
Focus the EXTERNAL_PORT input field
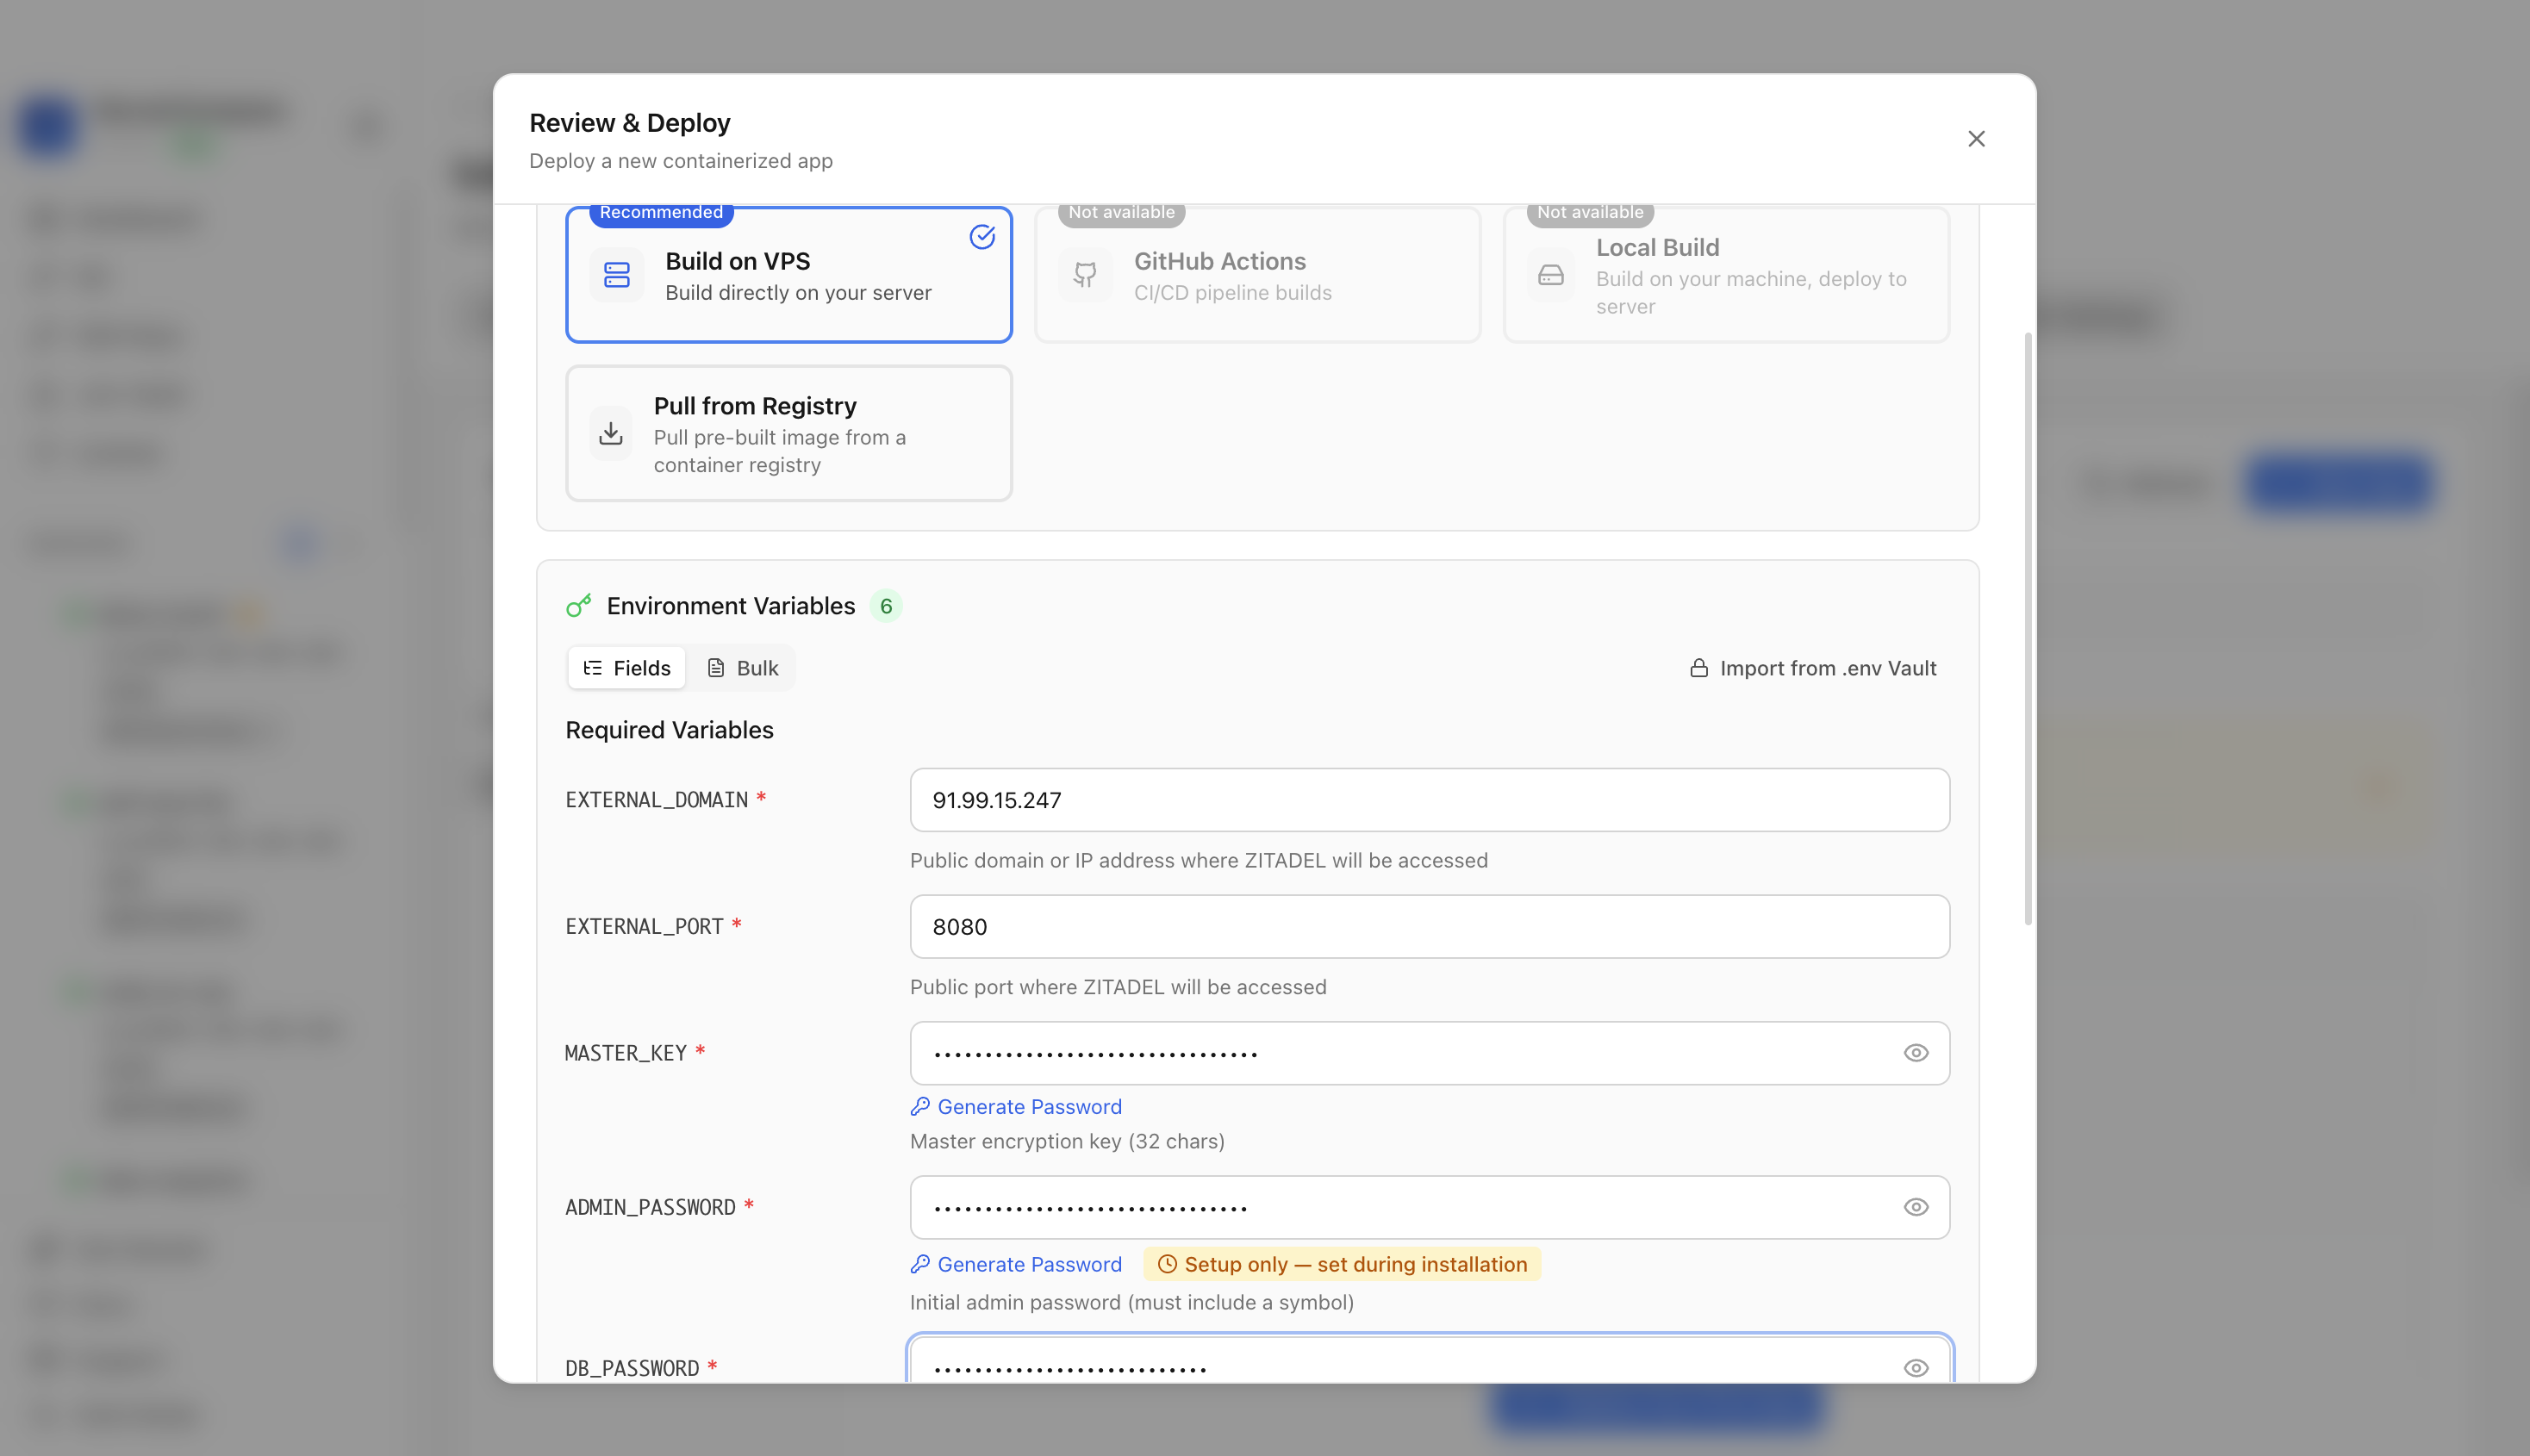(x=1429, y=927)
